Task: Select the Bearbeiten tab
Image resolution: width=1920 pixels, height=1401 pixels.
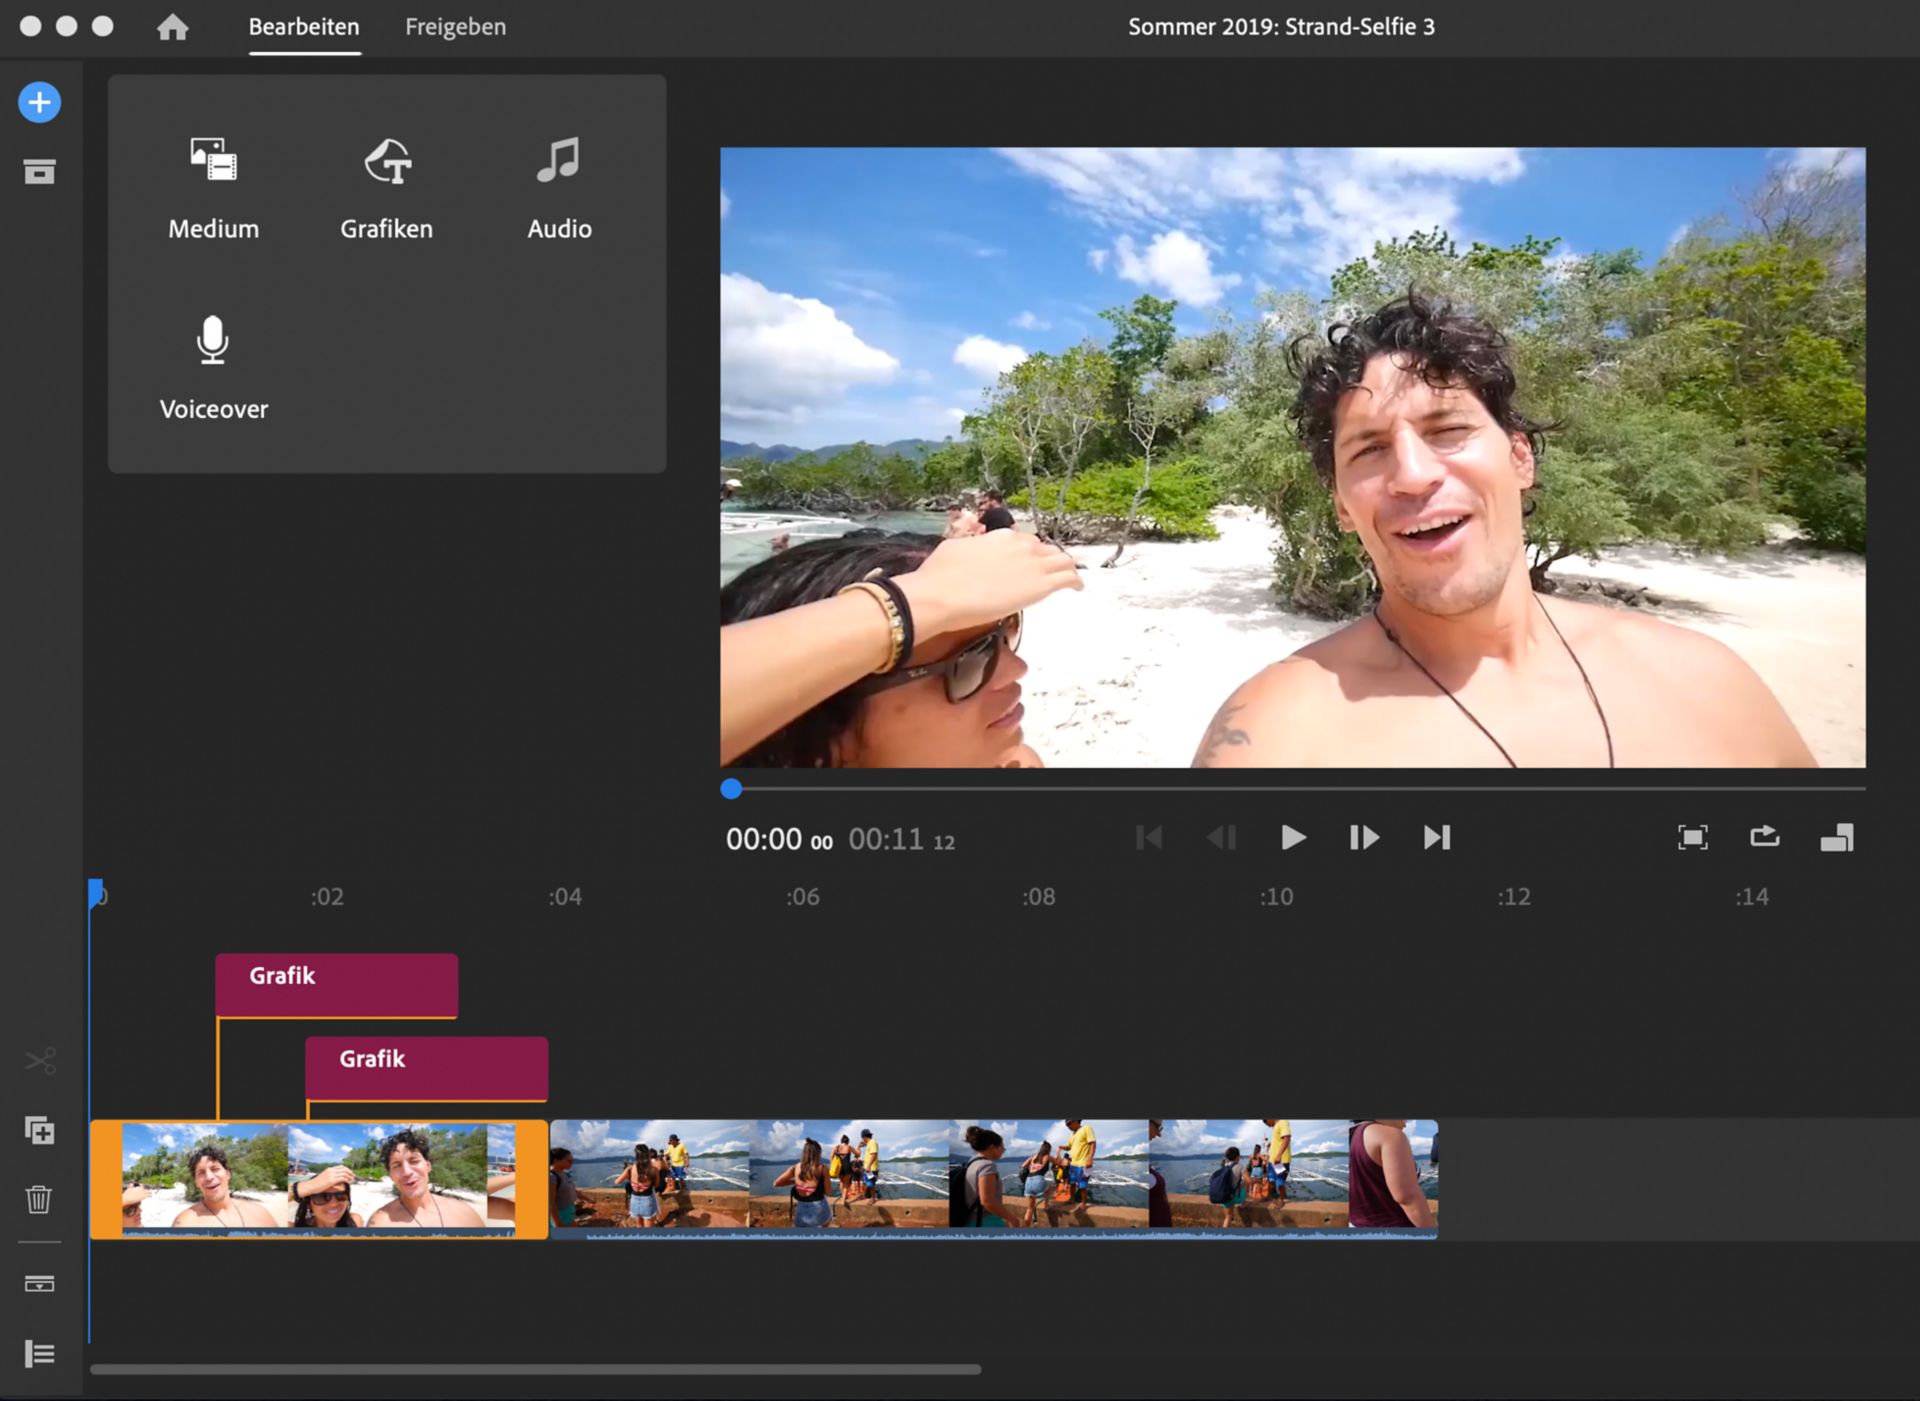Action: pos(304,27)
